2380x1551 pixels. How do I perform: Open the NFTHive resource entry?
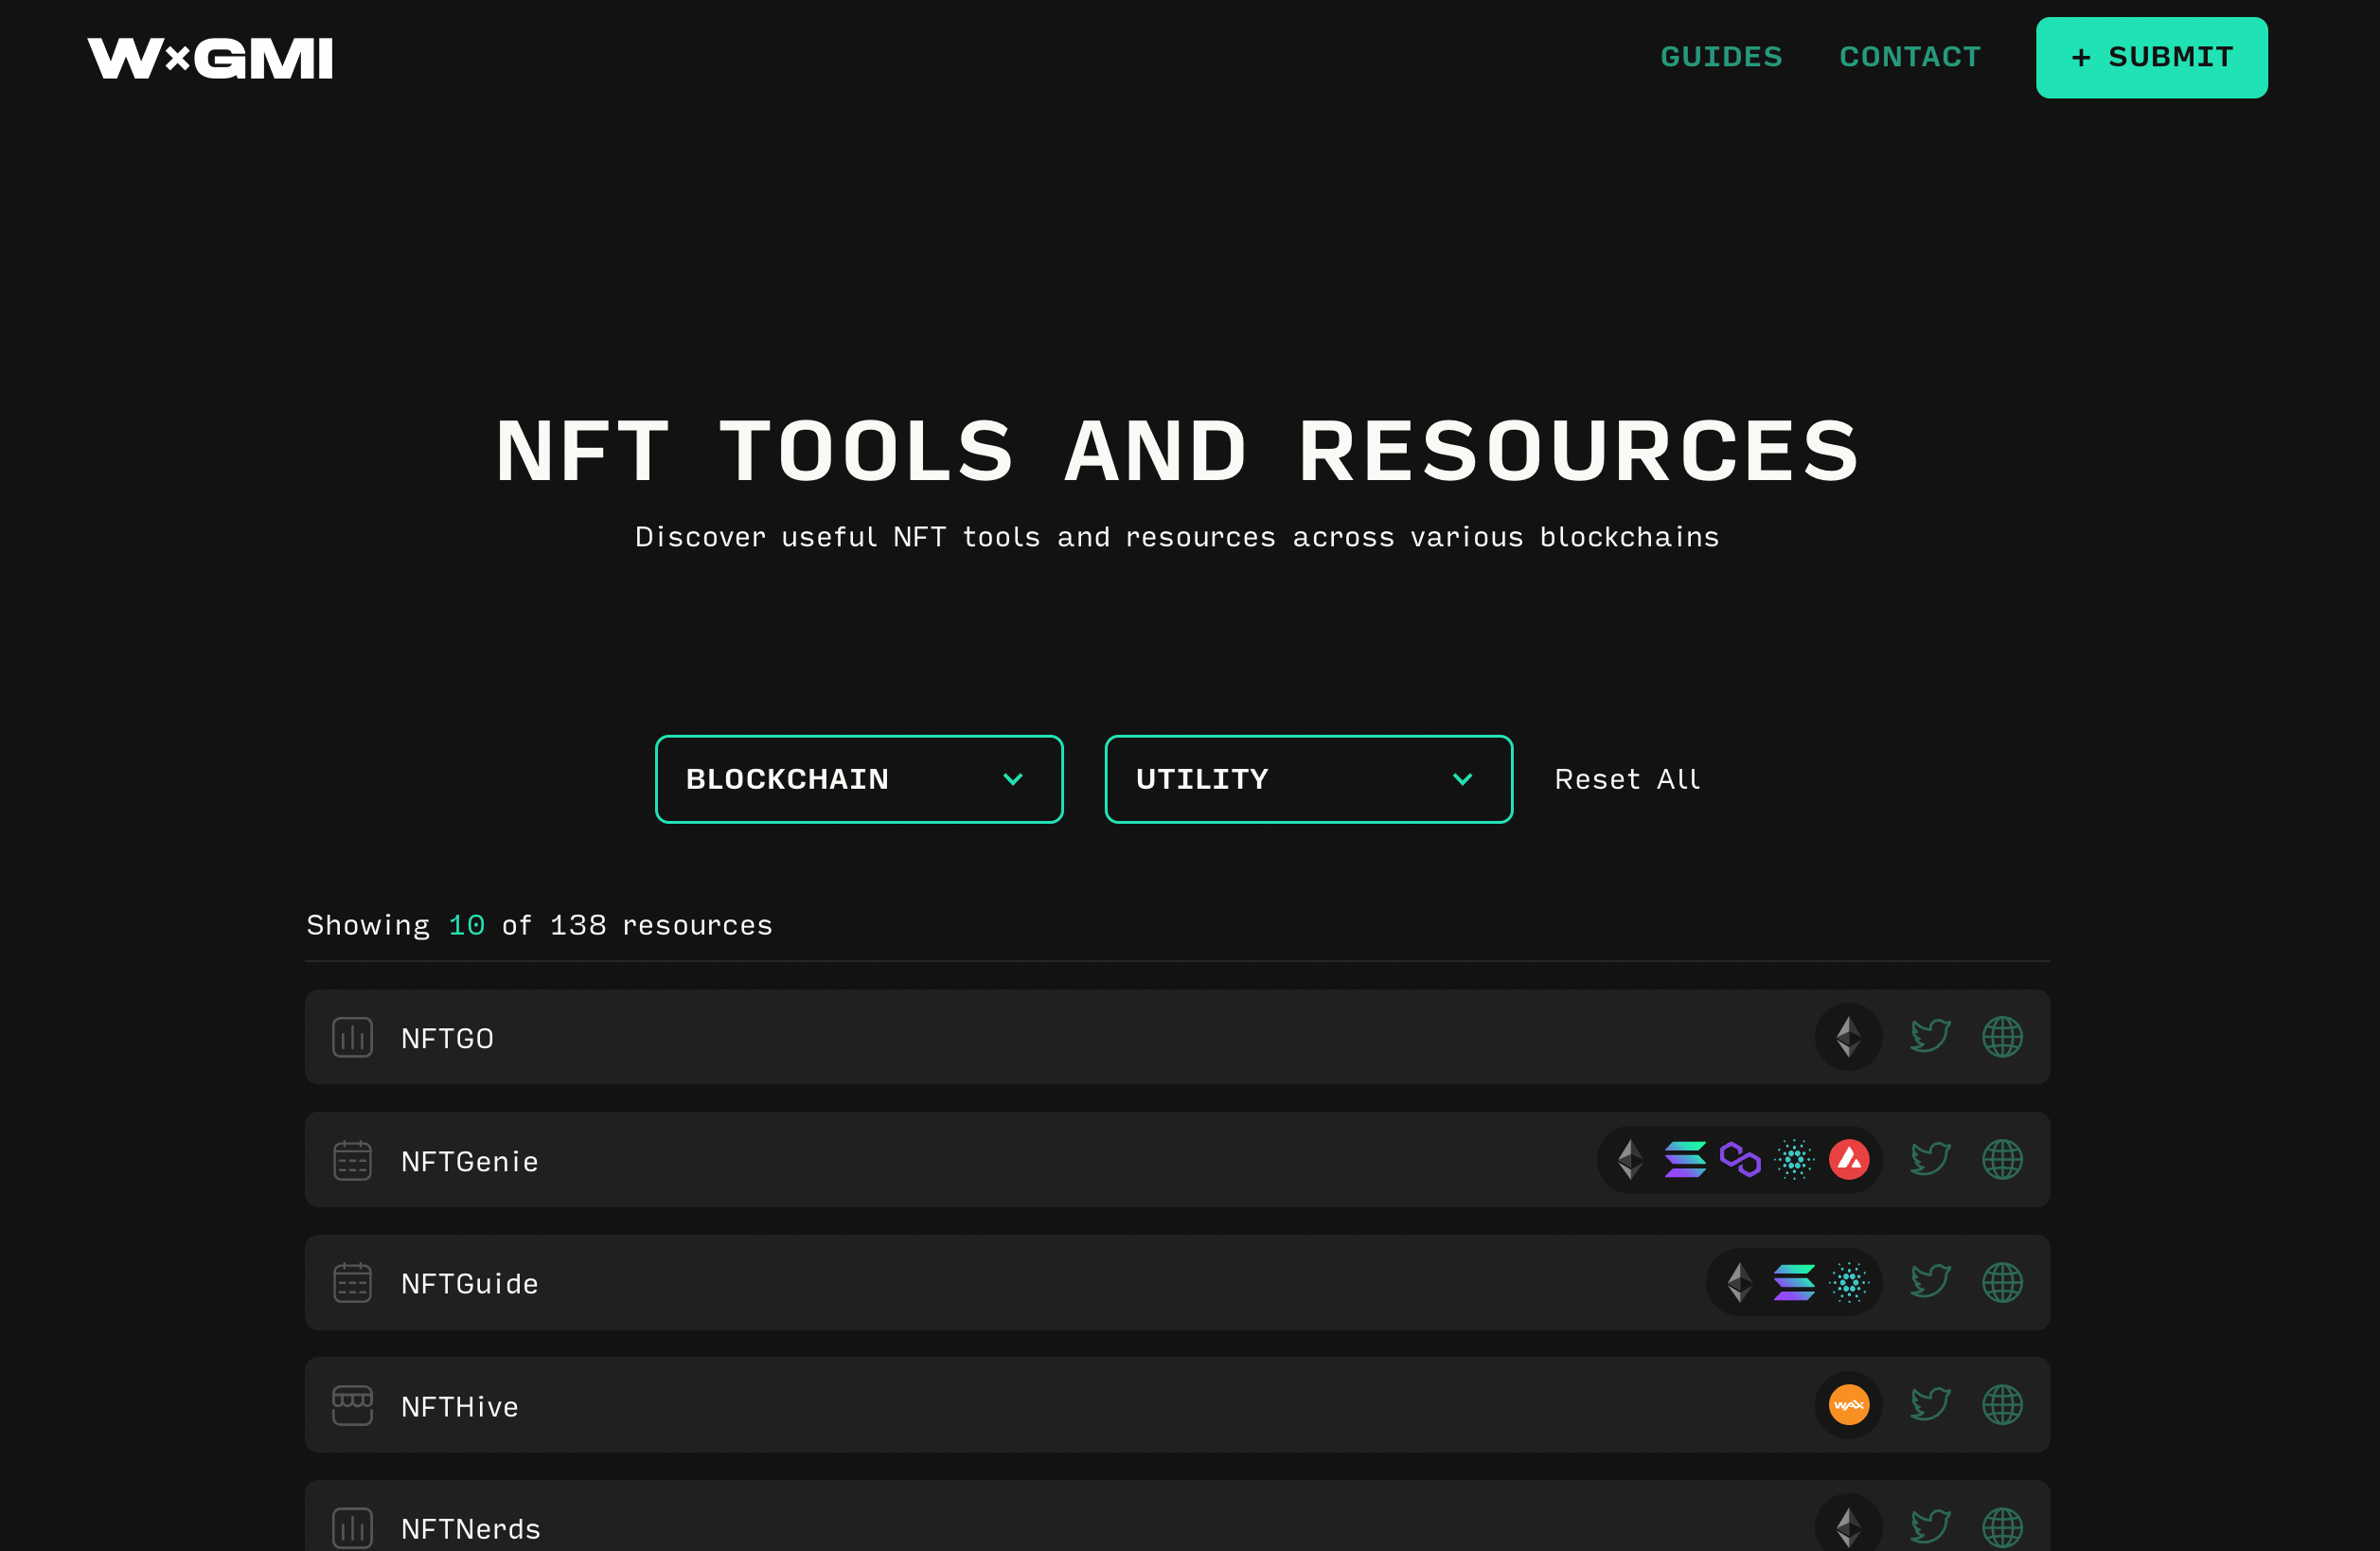[x=1177, y=1405]
